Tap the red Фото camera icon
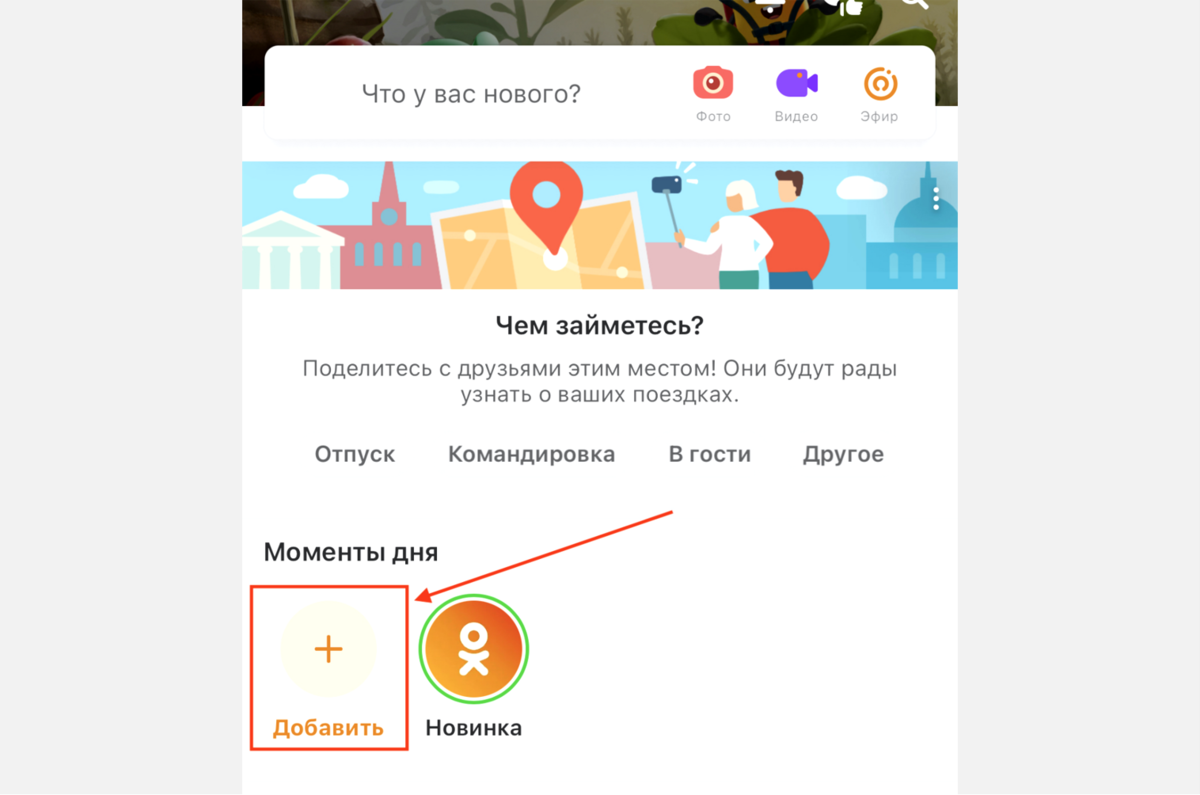This screenshot has height=795, width=1200. tap(713, 83)
